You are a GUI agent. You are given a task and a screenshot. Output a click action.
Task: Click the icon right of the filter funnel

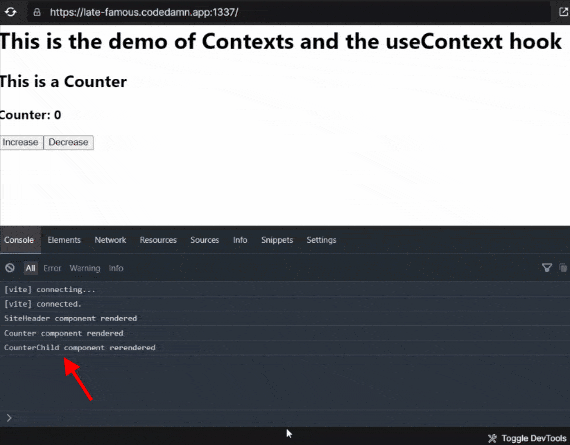click(563, 268)
